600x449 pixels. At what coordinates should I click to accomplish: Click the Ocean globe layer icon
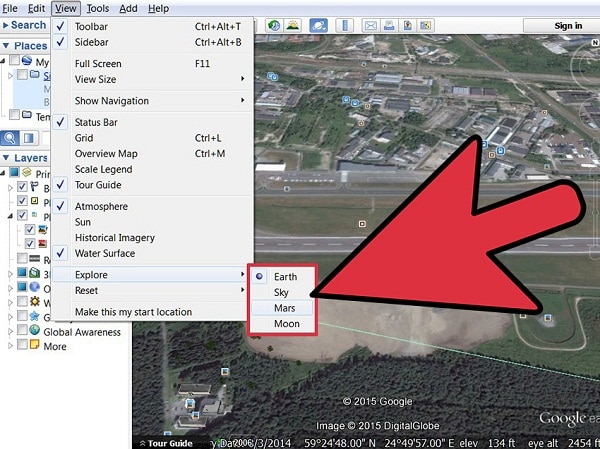[35, 287]
